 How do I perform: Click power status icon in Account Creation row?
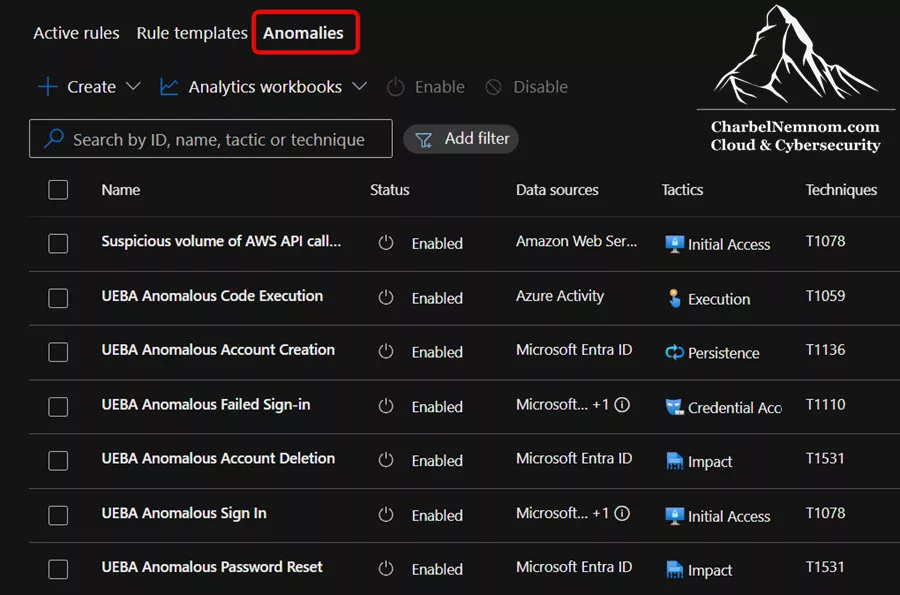386,351
